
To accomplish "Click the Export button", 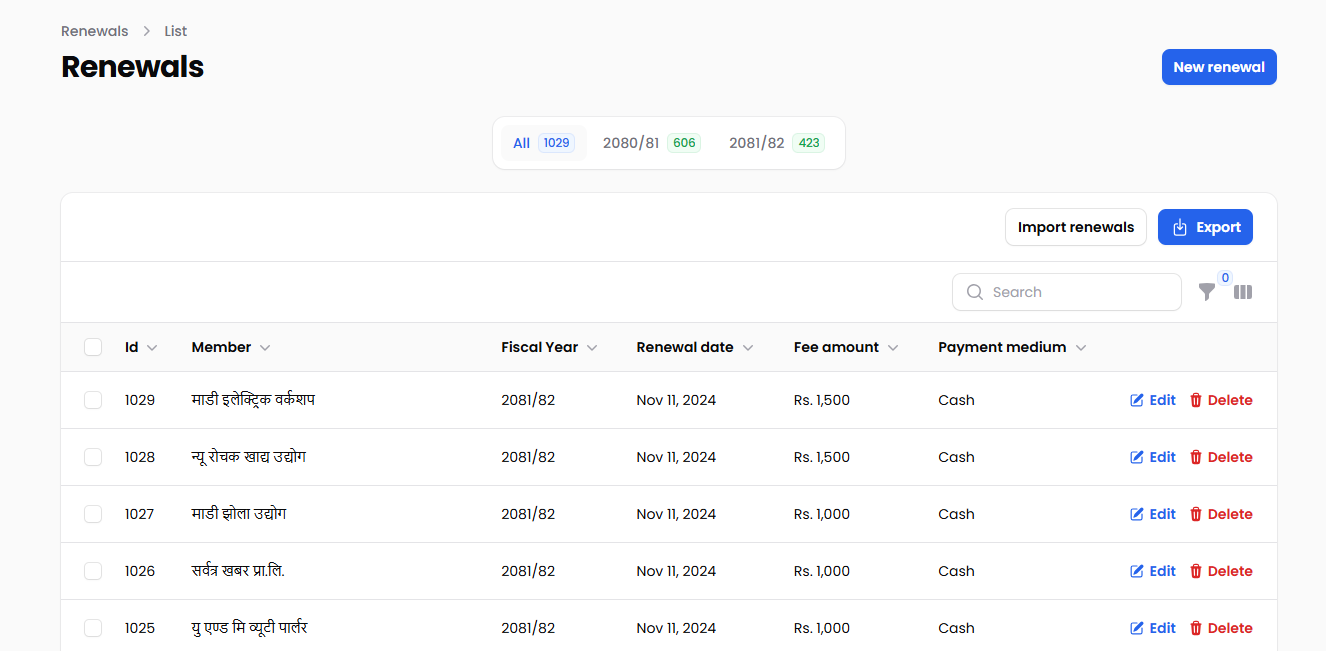I will pyautogui.click(x=1205, y=227).
